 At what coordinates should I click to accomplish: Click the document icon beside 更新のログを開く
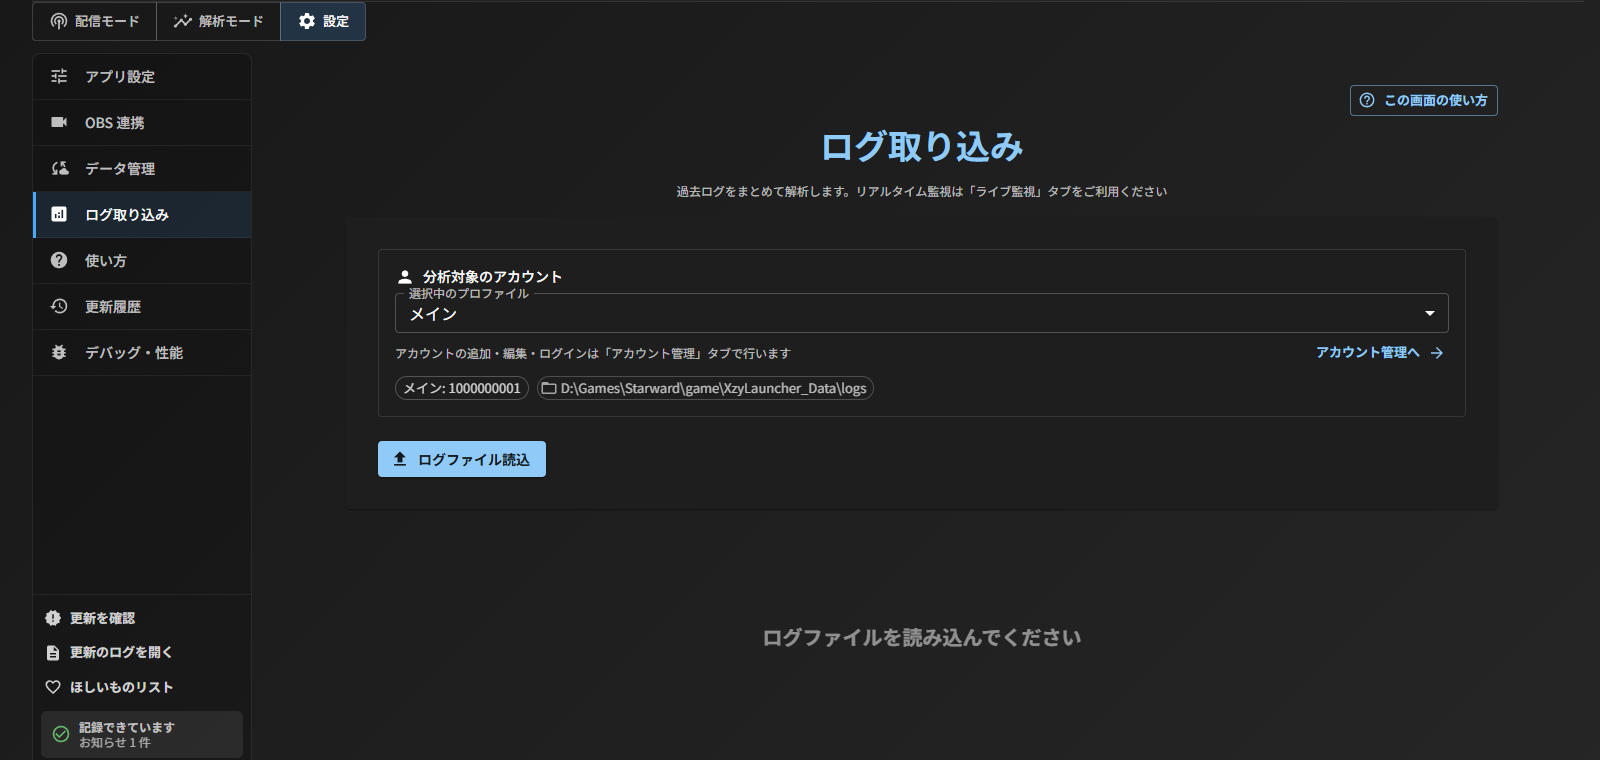point(53,652)
